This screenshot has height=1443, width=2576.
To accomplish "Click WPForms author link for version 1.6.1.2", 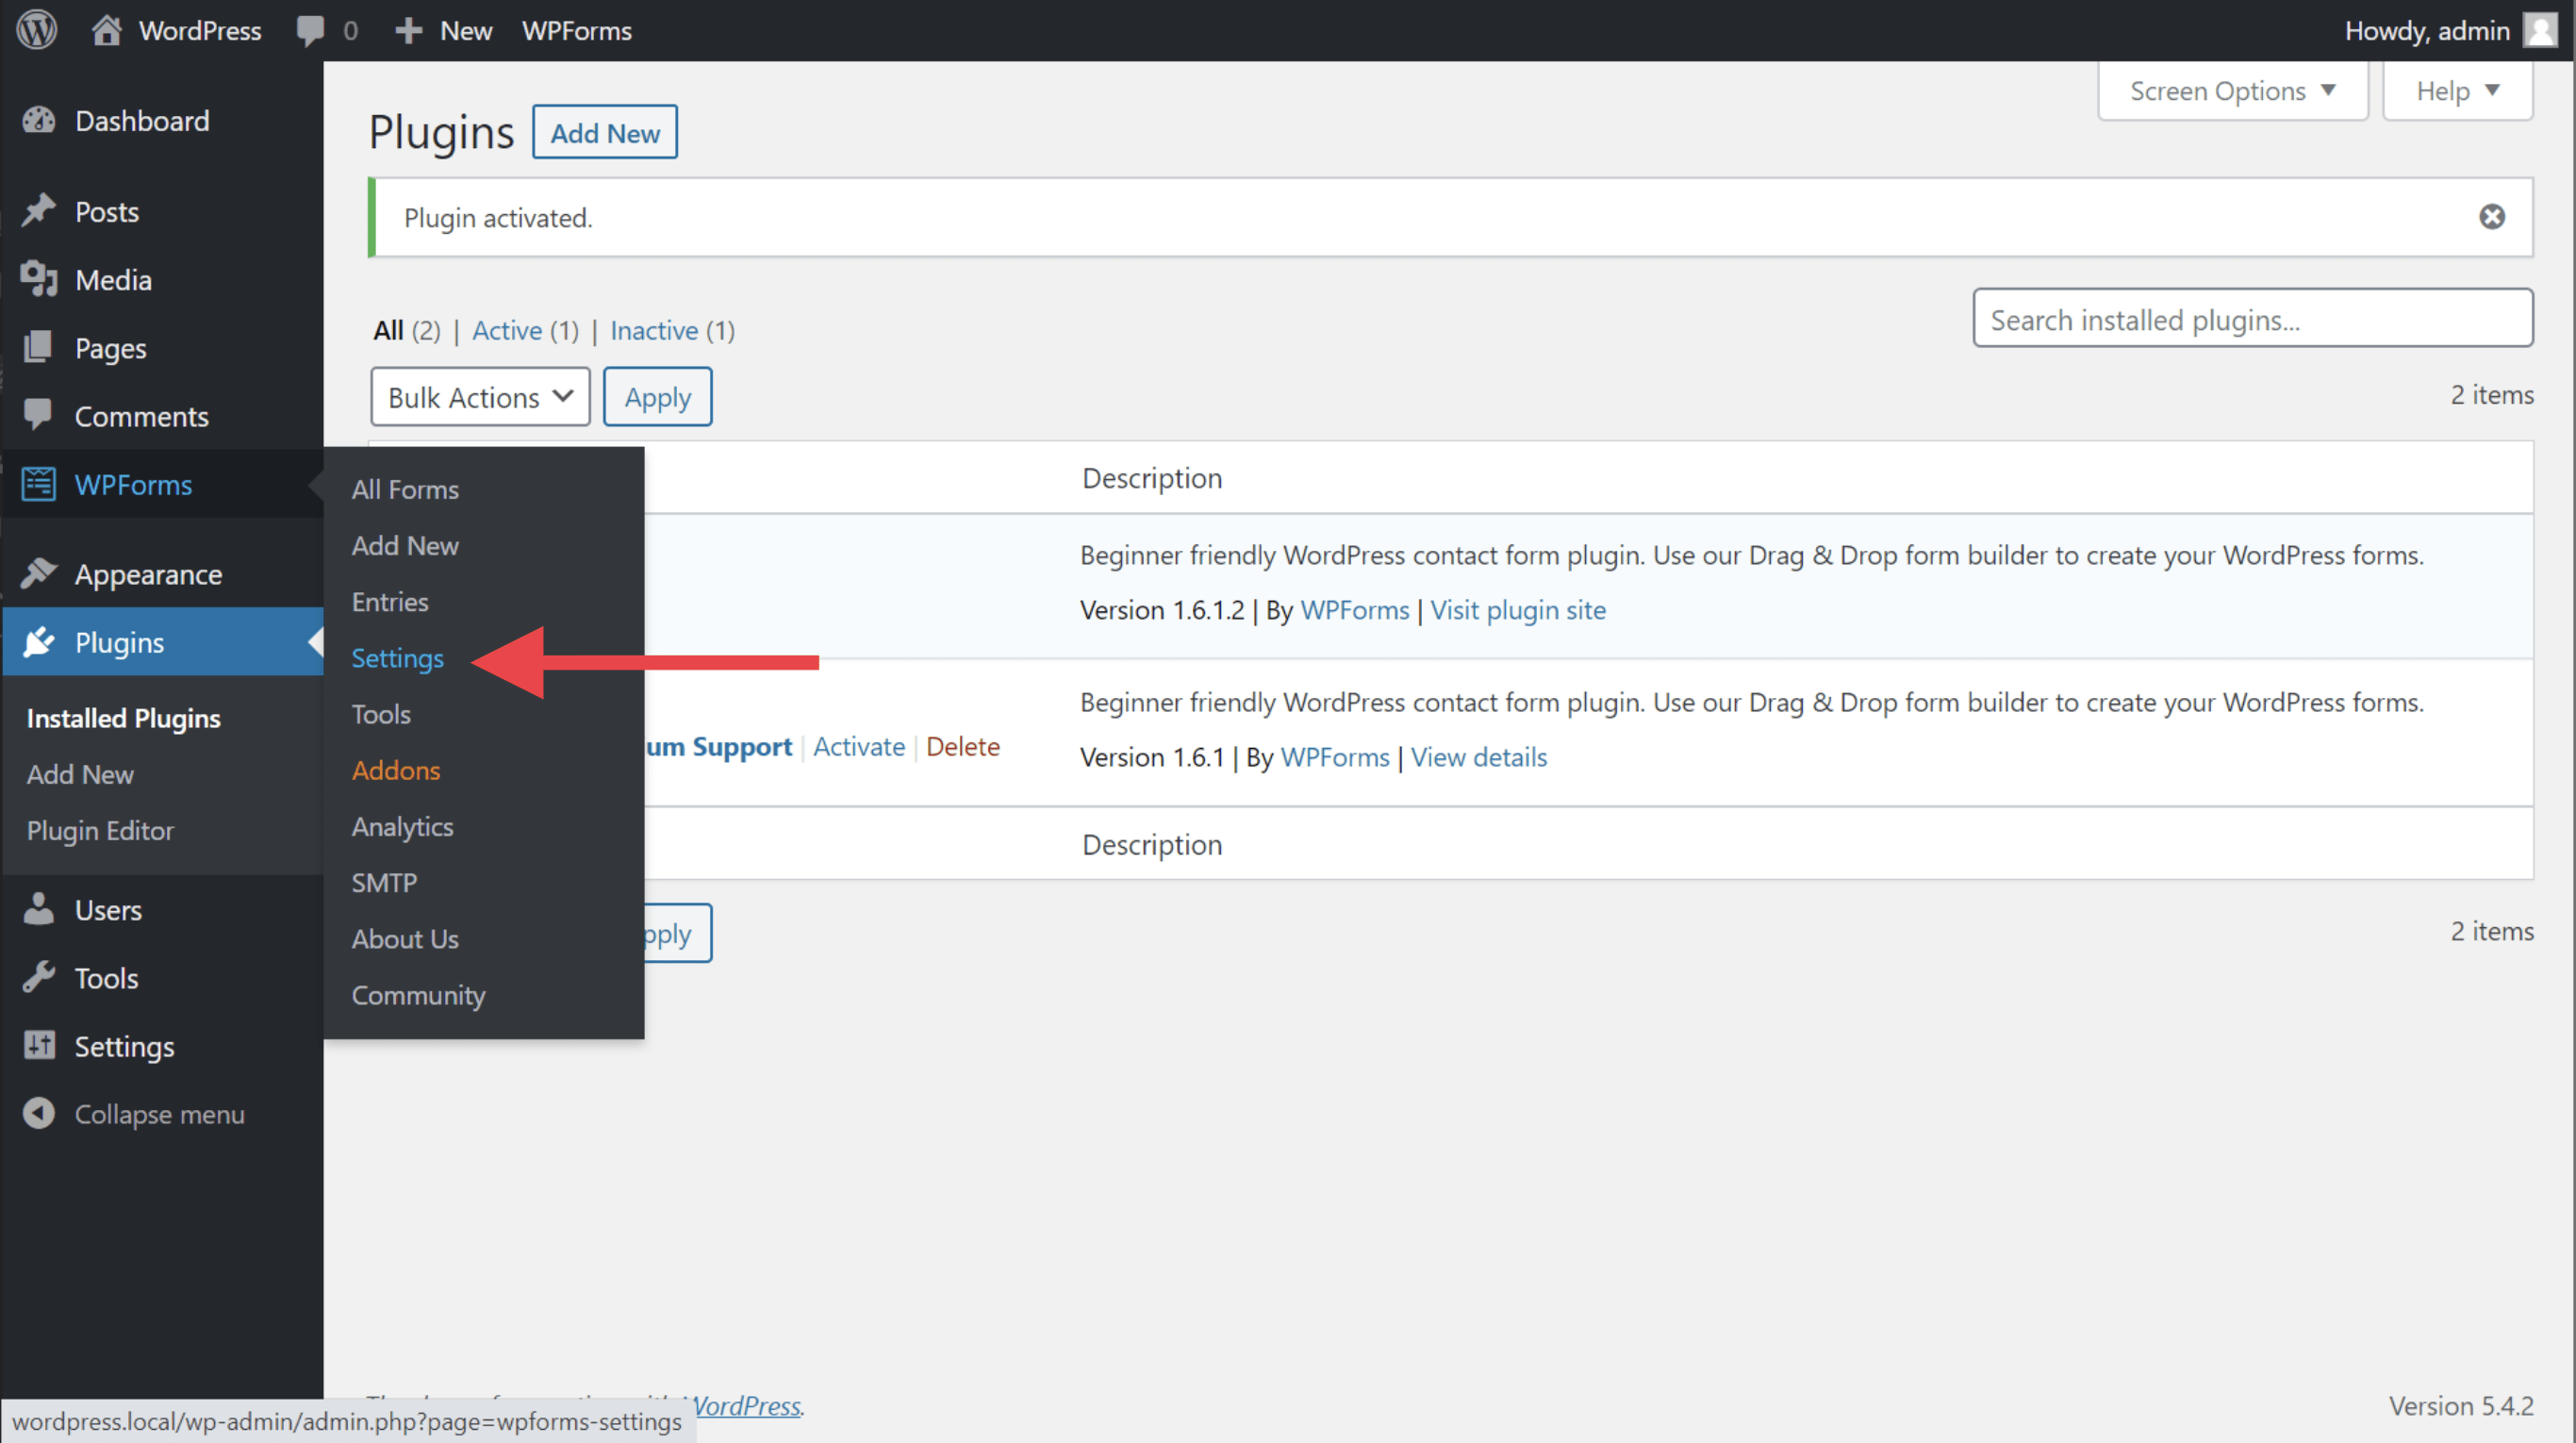I will coord(1355,610).
